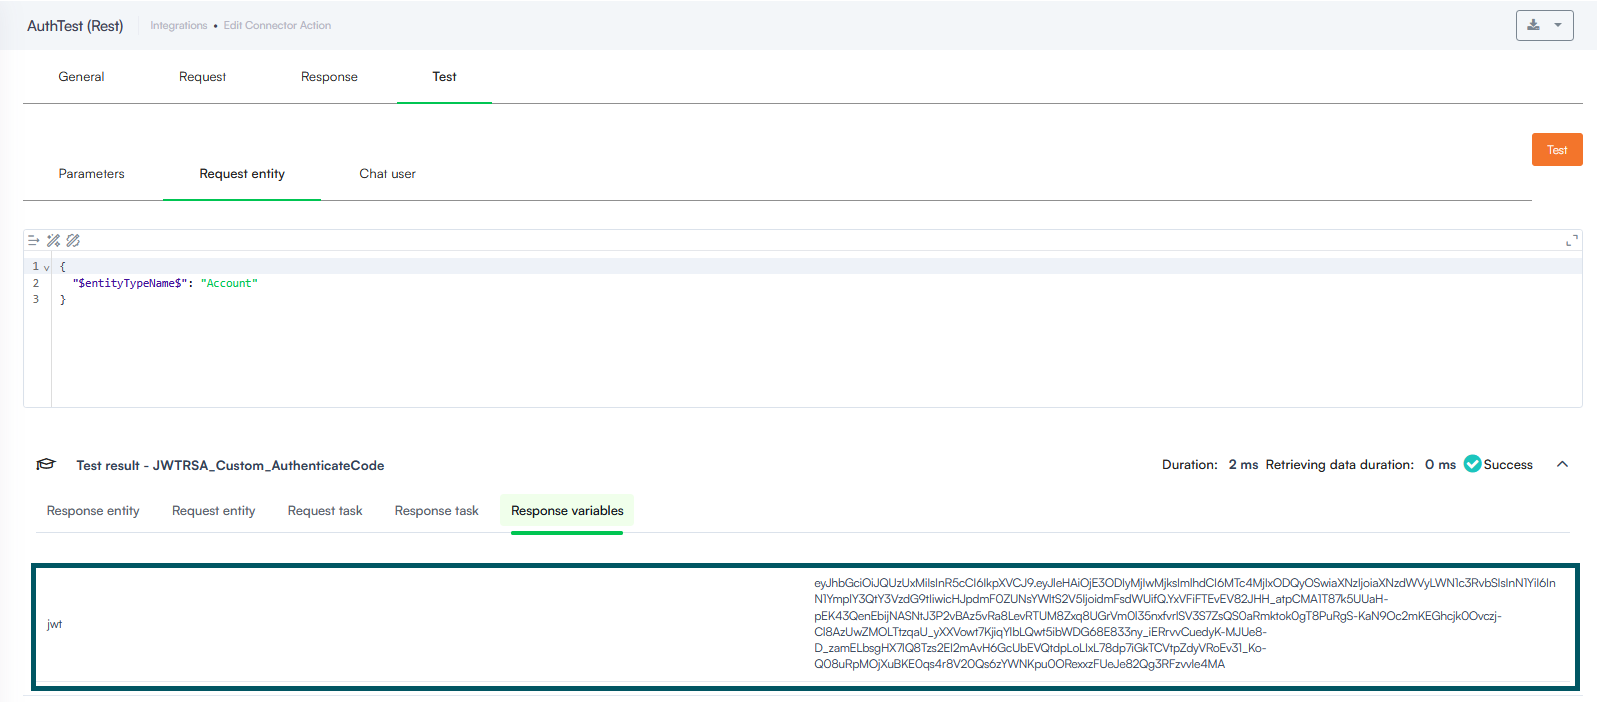Screen dimensions: 1597x702
Task: Click the "Account" value in editor
Action: point(229,283)
